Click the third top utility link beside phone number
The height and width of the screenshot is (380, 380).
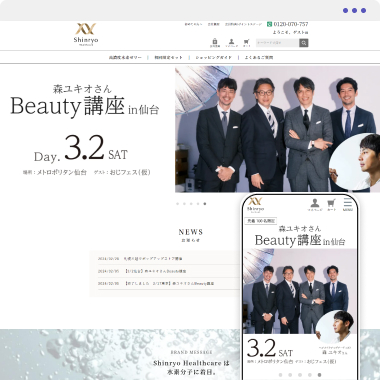[243, 24]
